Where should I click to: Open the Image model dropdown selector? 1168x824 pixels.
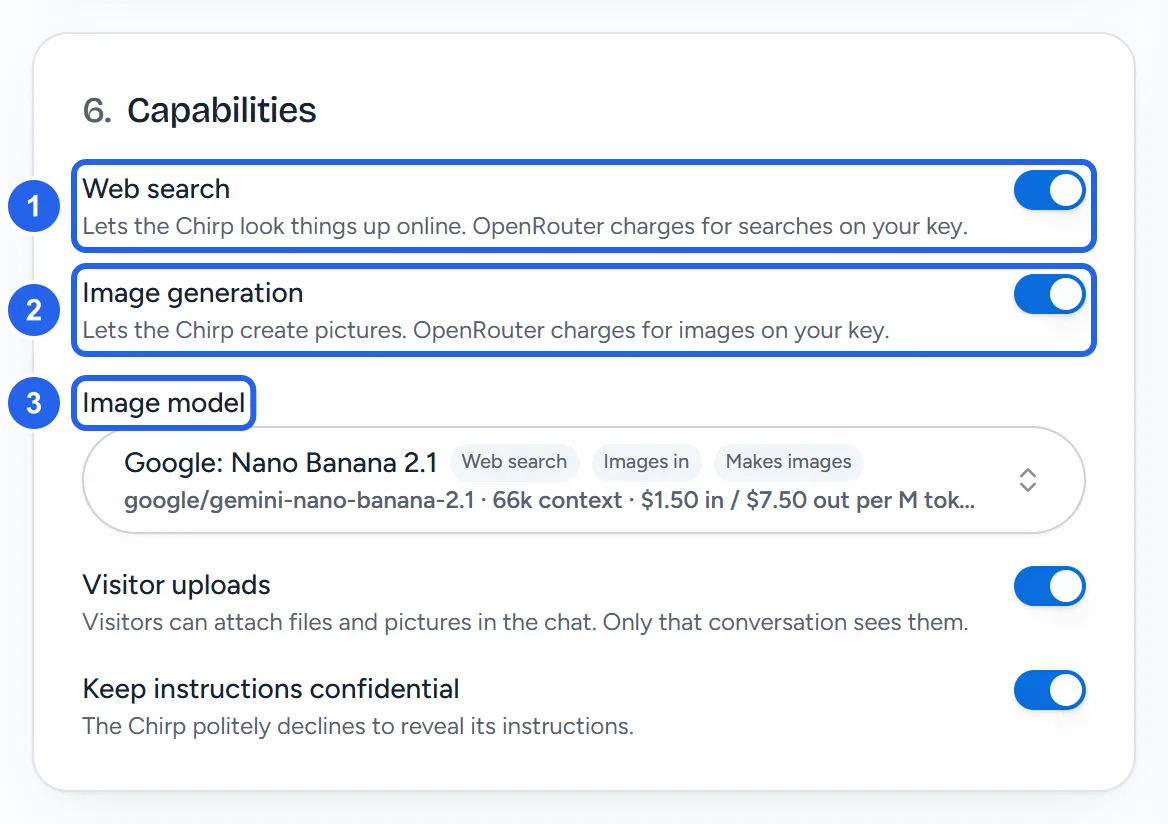tap(583, 480)
